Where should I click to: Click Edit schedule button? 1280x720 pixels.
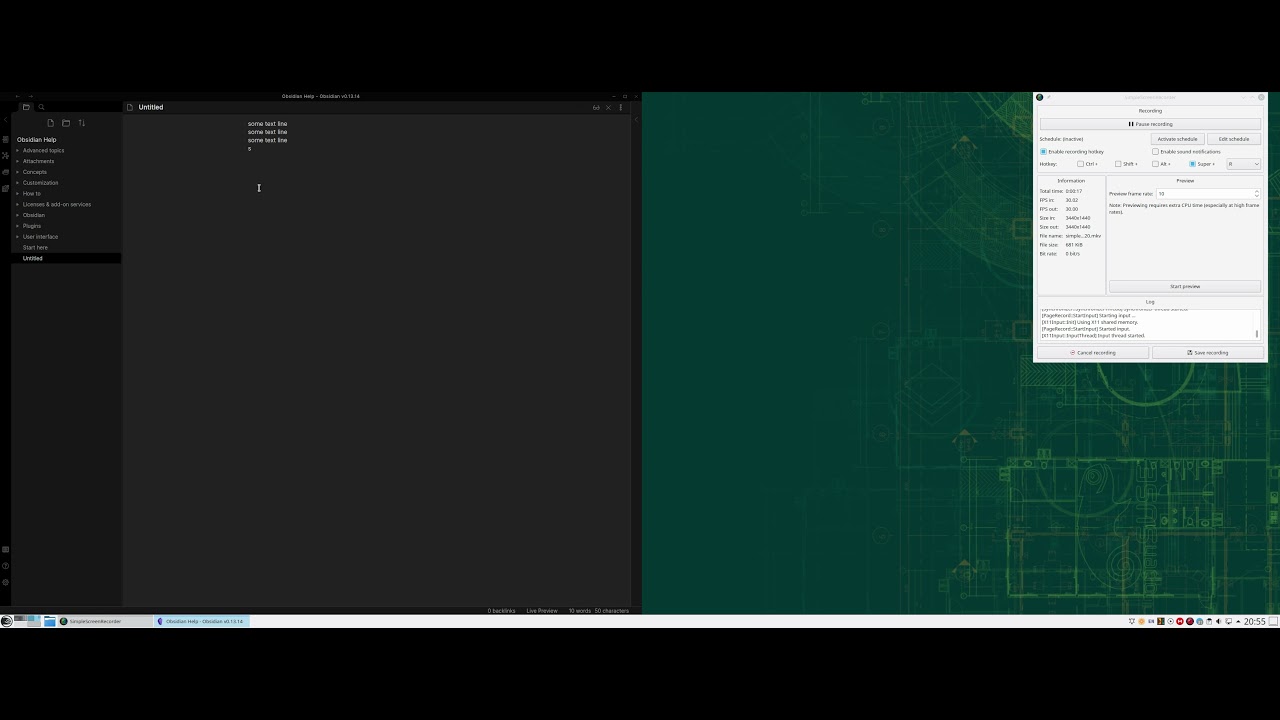(x=1234, y=139)
